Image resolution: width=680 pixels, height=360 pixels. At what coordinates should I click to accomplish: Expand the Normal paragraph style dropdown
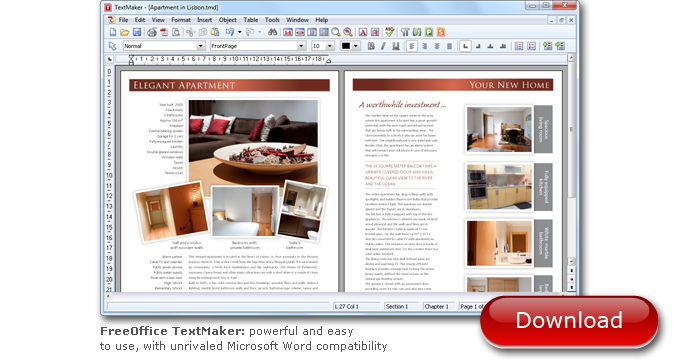pos(201,46)
